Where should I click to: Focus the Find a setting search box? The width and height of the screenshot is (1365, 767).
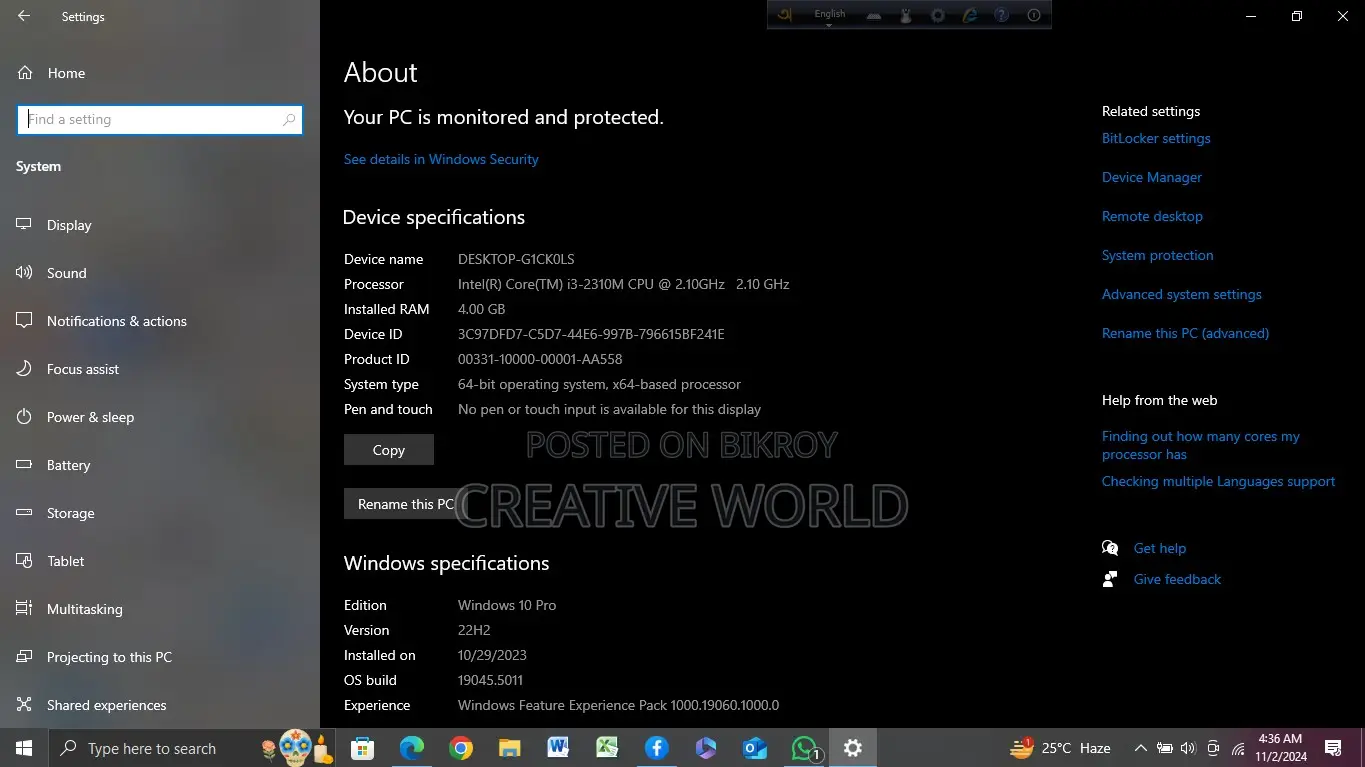[160, 120]
